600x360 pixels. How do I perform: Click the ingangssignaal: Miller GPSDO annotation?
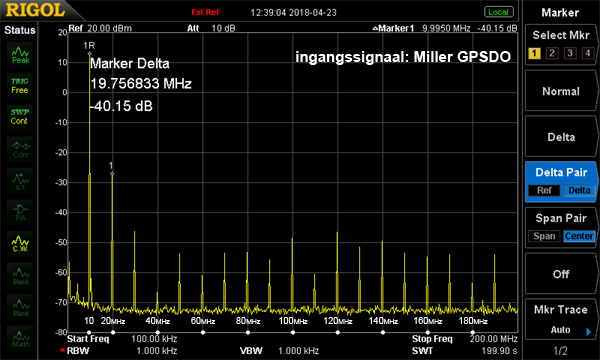click(403, 57)
